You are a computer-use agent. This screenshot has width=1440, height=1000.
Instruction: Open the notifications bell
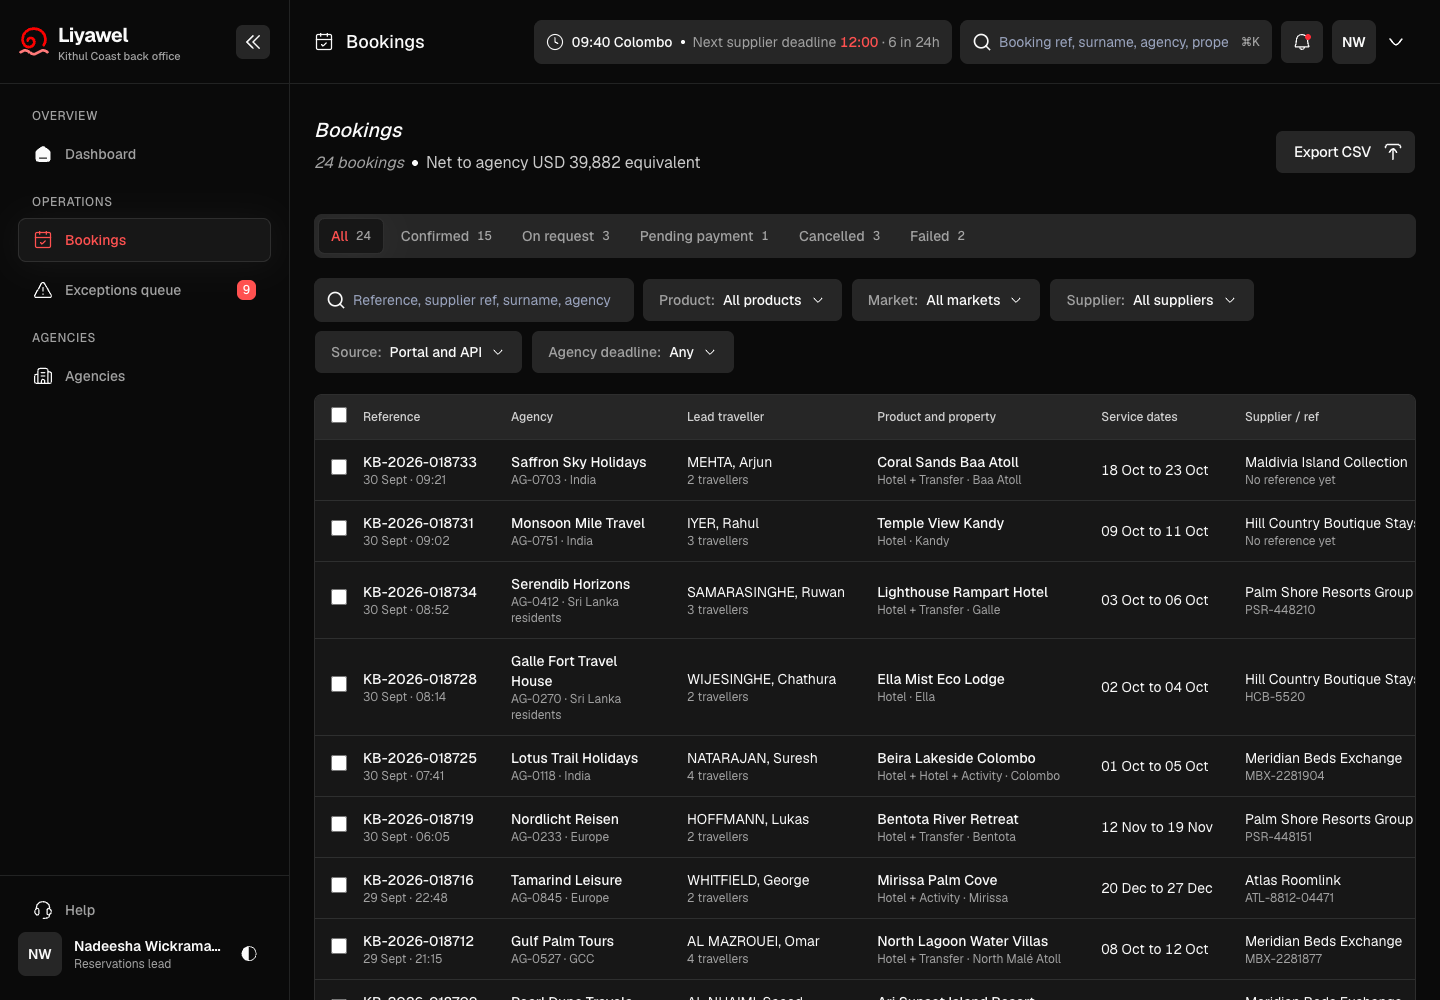point(1302,42)
